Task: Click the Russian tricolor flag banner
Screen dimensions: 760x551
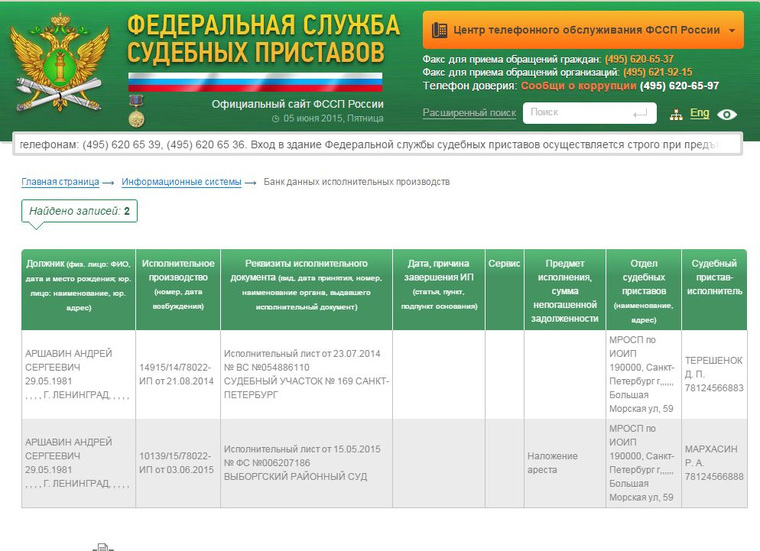Action: (x=255, y=82)
